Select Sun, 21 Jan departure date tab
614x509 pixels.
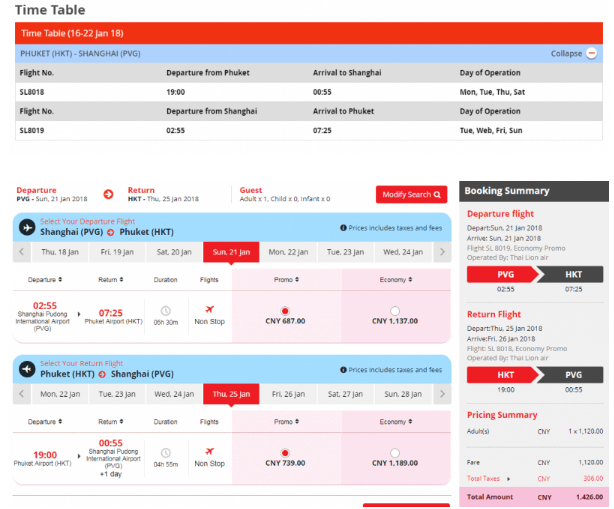click(231, 252)
